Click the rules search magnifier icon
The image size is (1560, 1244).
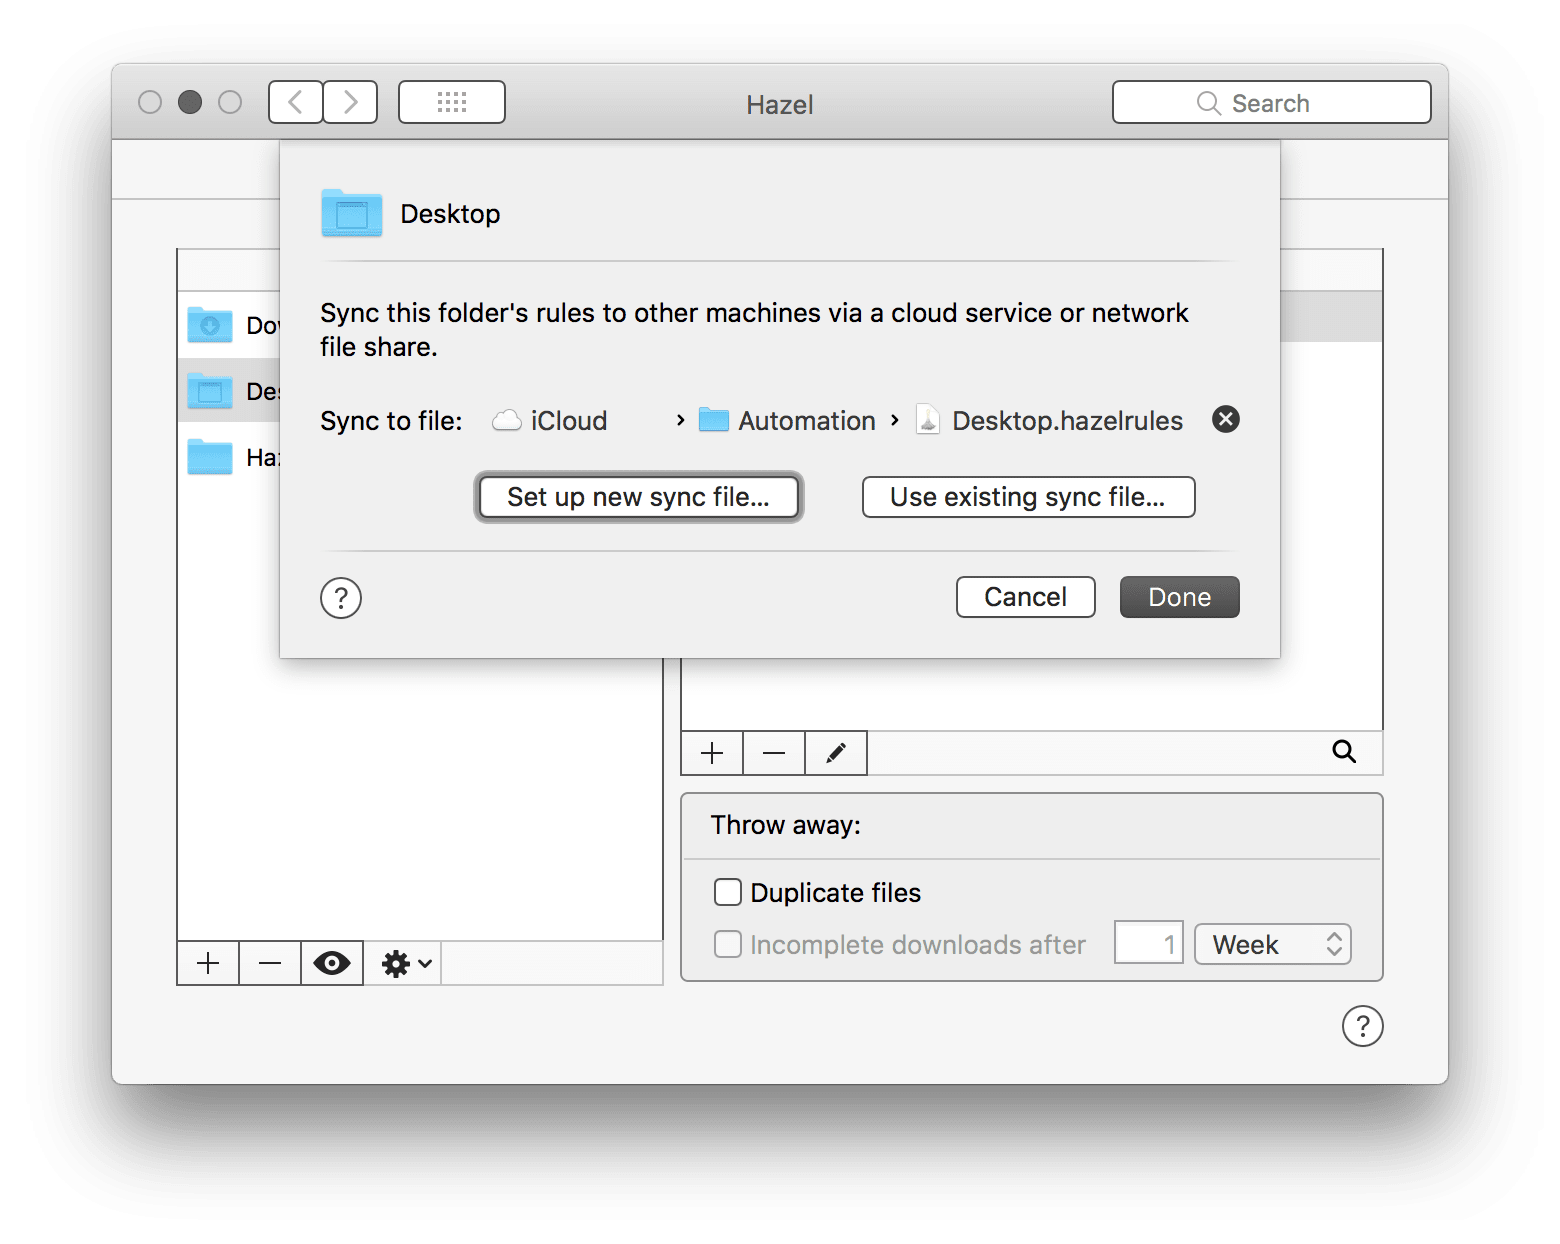(1344, 752)
